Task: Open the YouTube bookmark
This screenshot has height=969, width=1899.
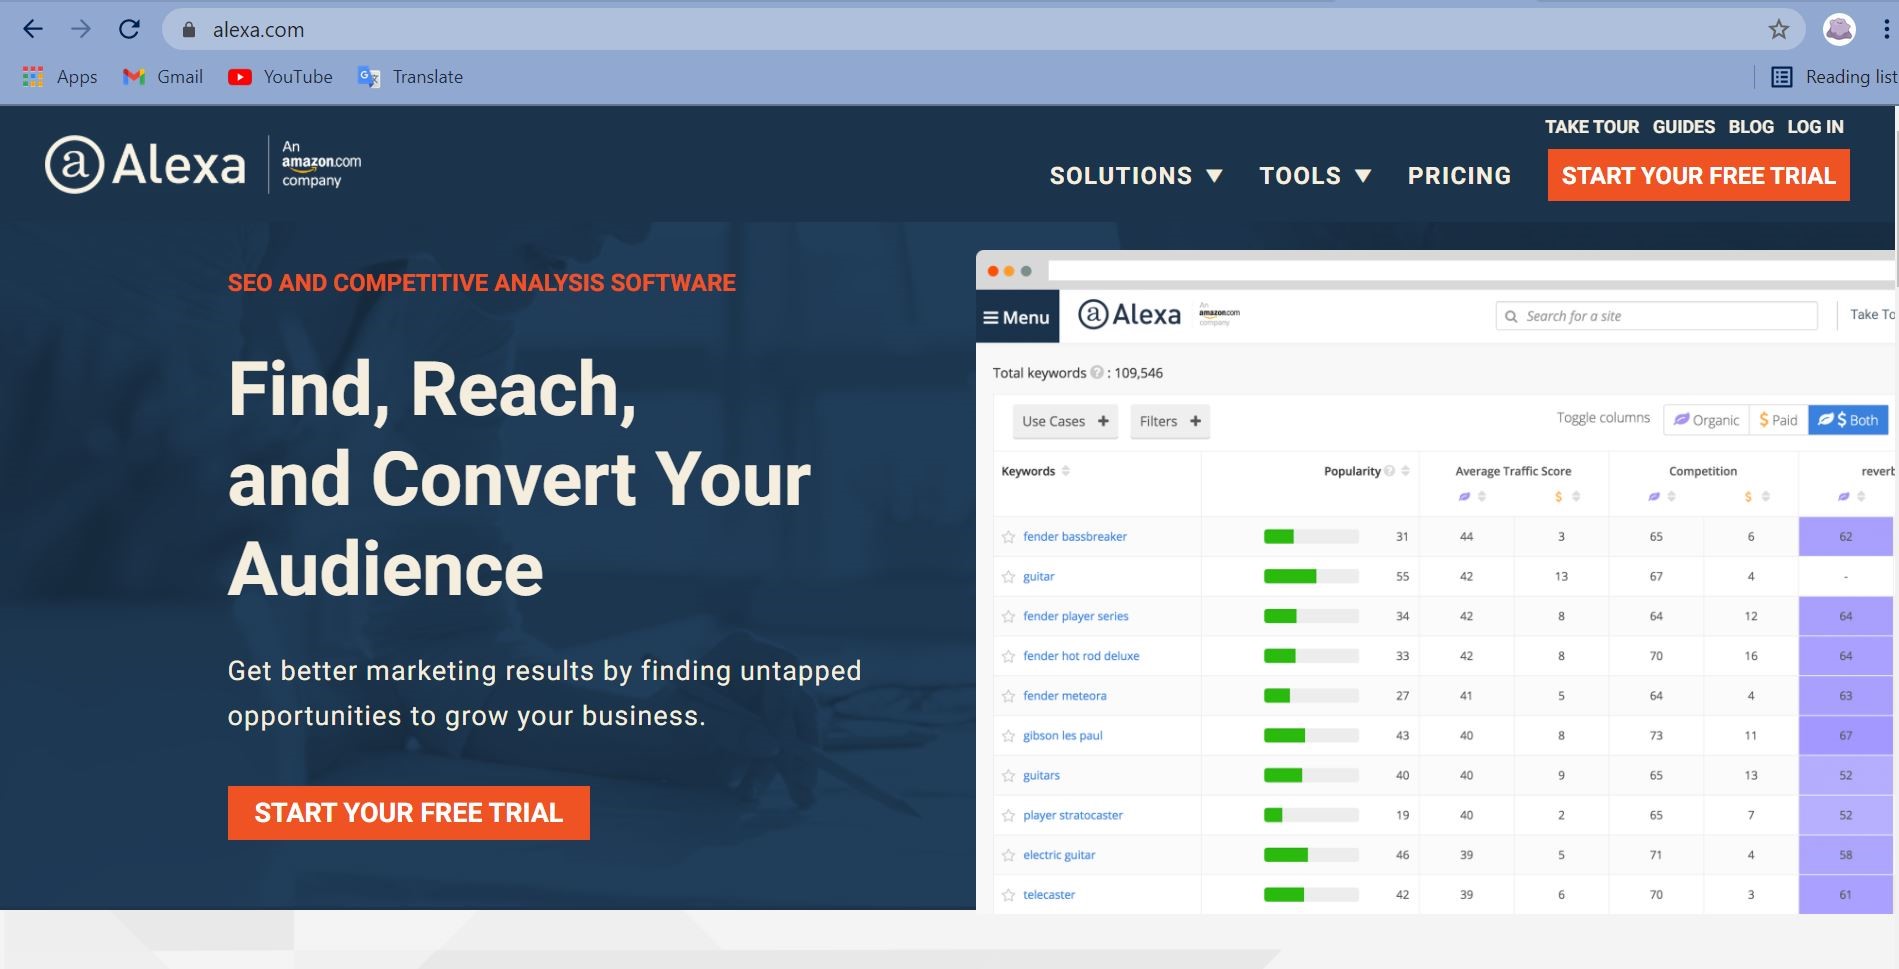Action: tap(280, 77)
